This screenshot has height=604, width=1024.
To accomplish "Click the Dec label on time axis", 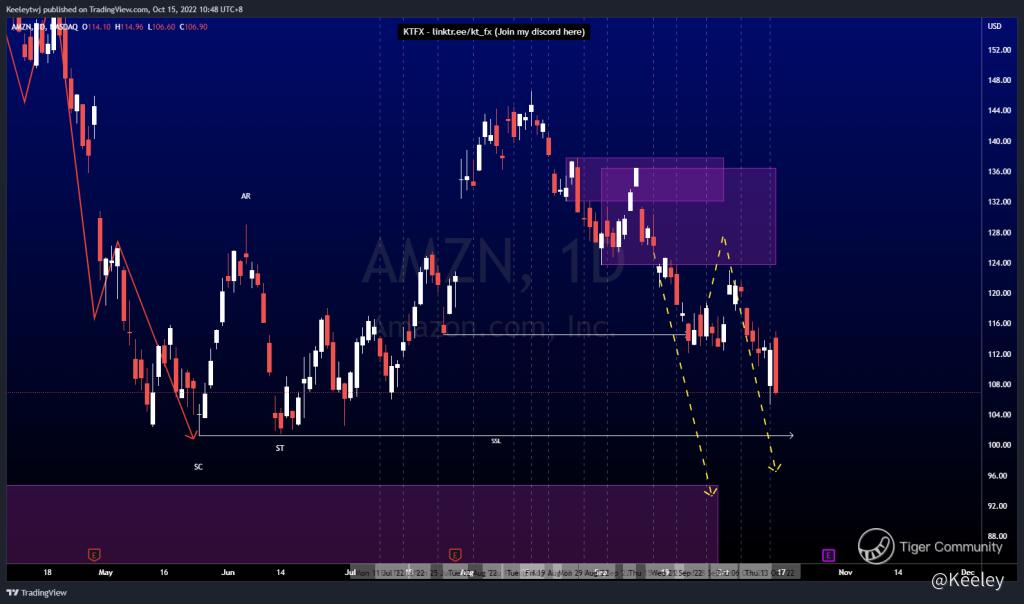I will 968,572.
